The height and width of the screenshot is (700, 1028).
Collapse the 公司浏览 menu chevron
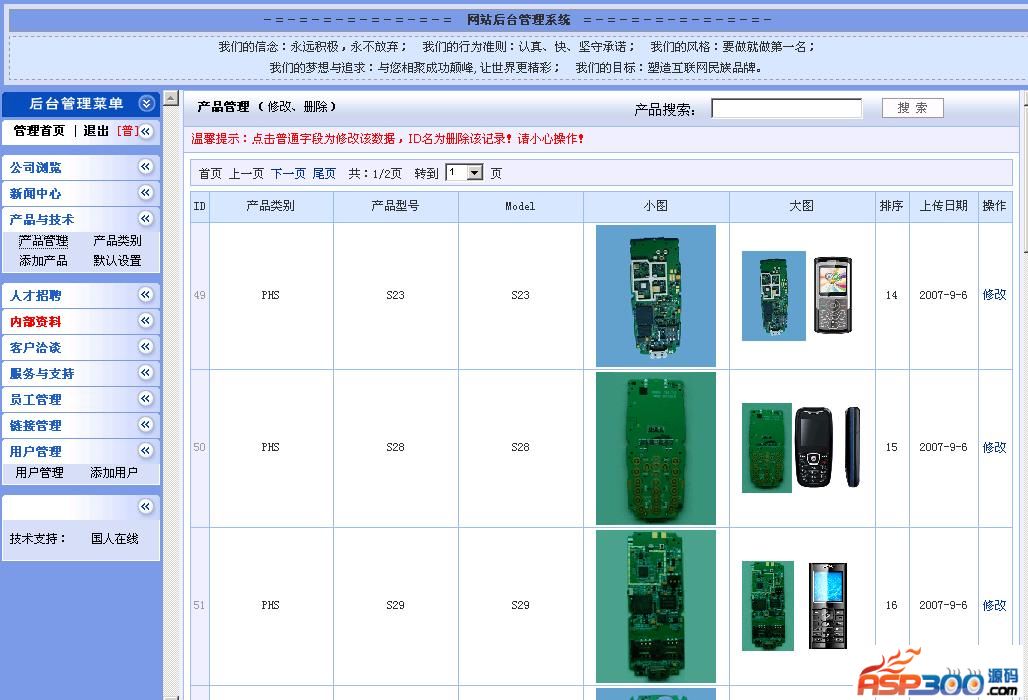[146, 167]
